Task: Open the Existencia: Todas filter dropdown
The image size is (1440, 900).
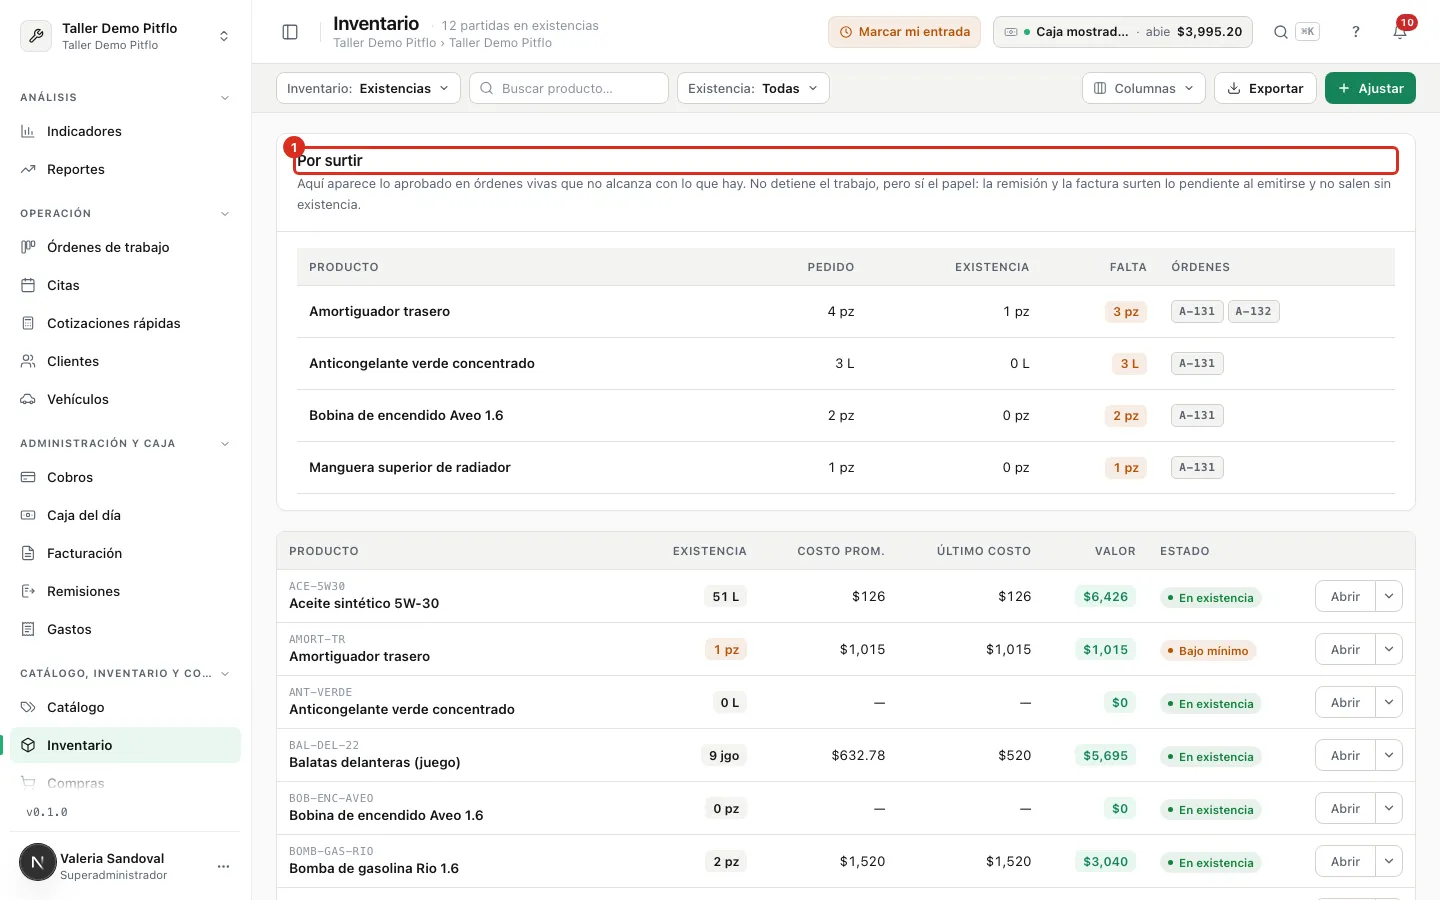Action: click(753, 88)
